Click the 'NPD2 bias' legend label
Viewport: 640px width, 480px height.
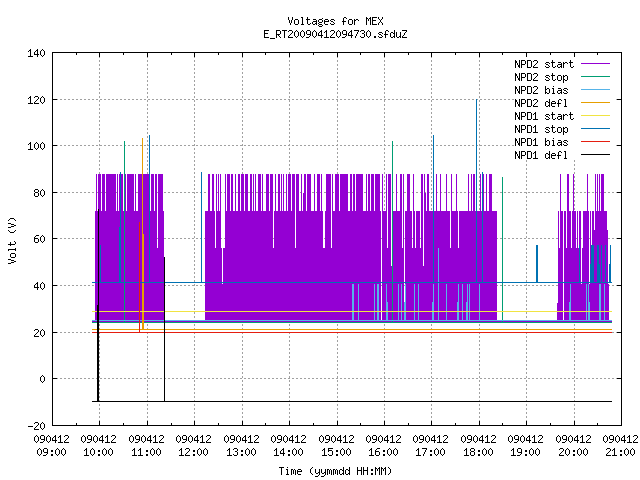[541, 90]
